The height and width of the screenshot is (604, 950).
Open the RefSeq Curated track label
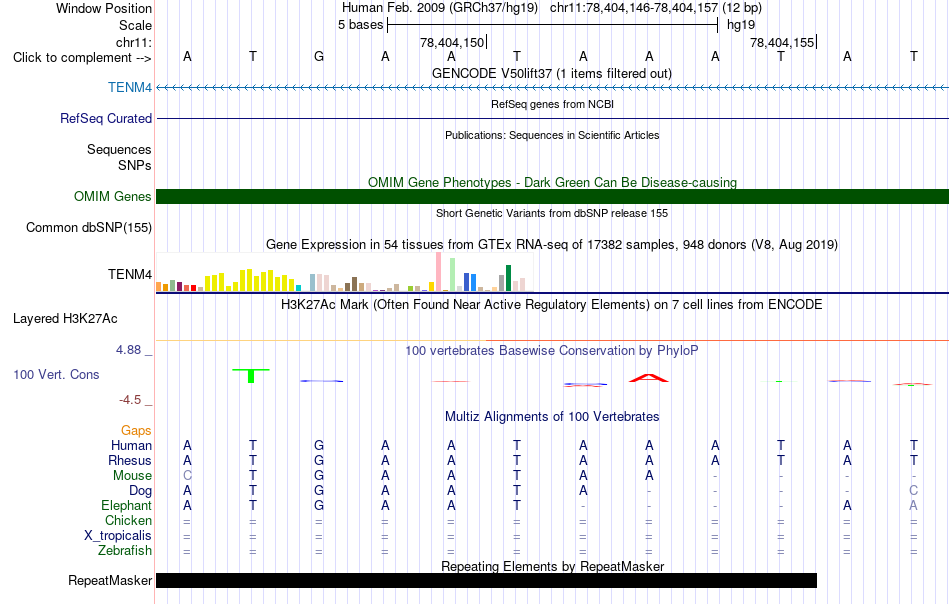(x=105, y=118)
